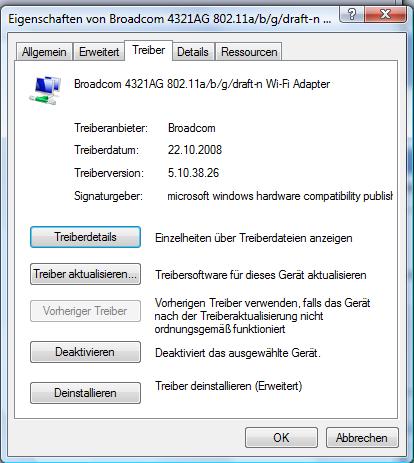Click the help question mark button
Image resolution: width=414 pixels, height=463 pixels.
352,15
